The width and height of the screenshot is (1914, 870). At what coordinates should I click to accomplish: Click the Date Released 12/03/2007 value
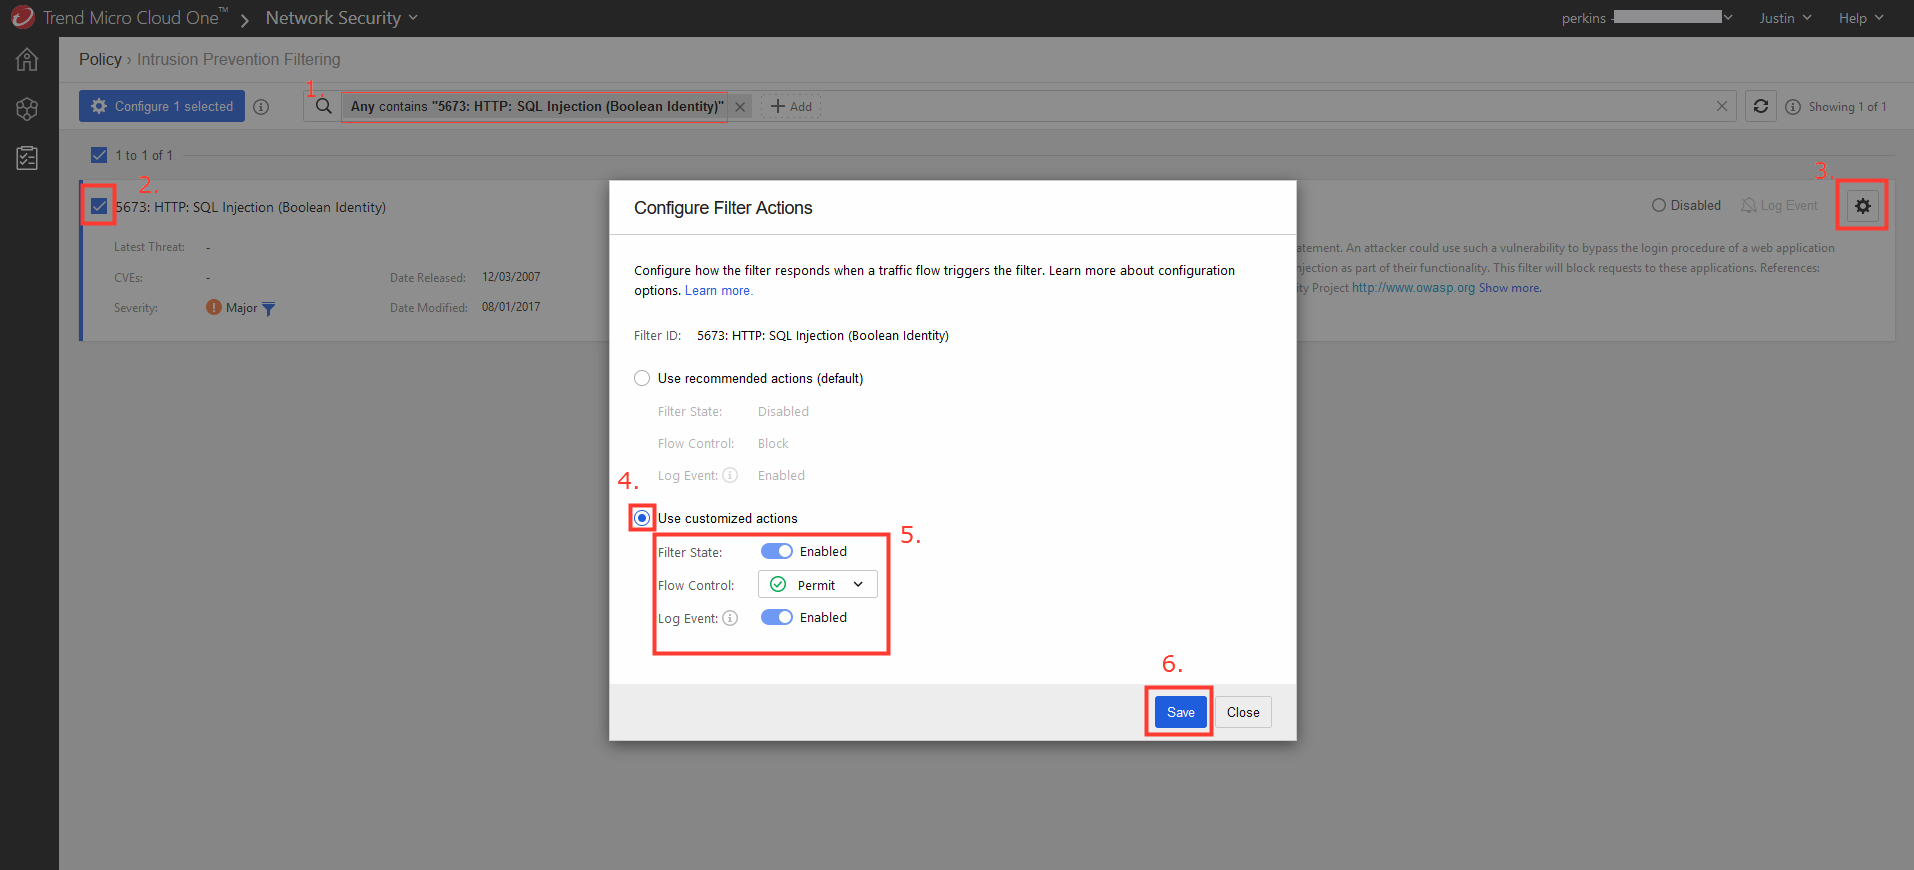point(511,277)
